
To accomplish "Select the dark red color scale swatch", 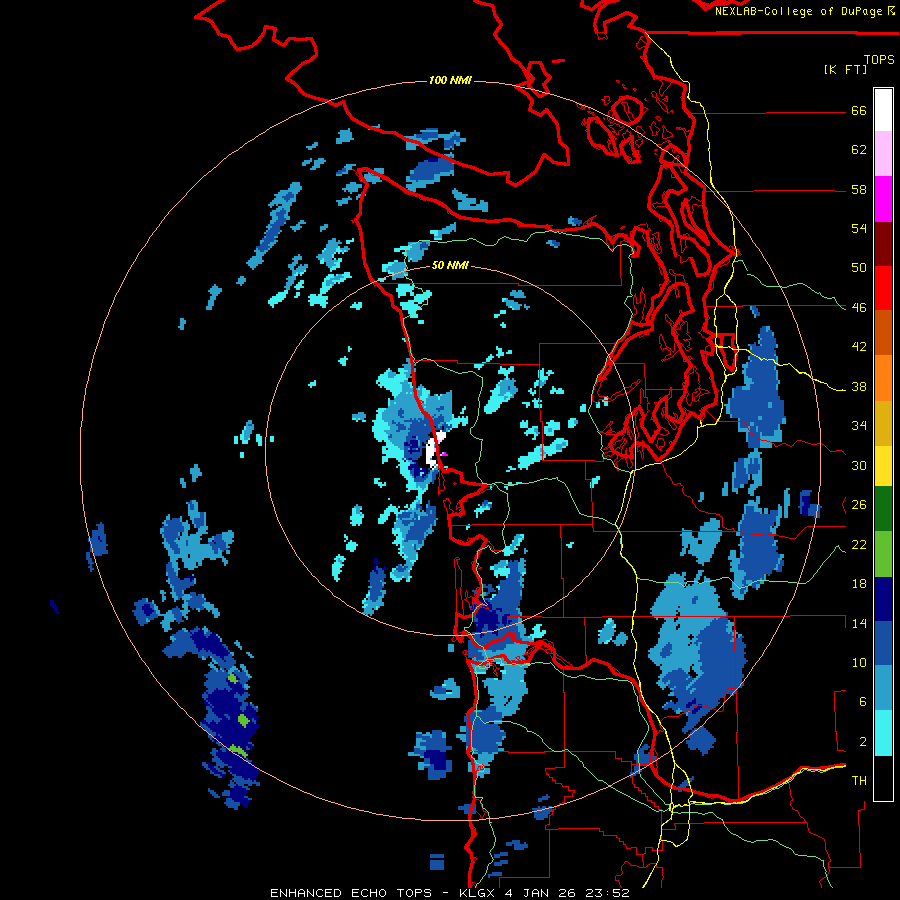I will click(883, 244).
